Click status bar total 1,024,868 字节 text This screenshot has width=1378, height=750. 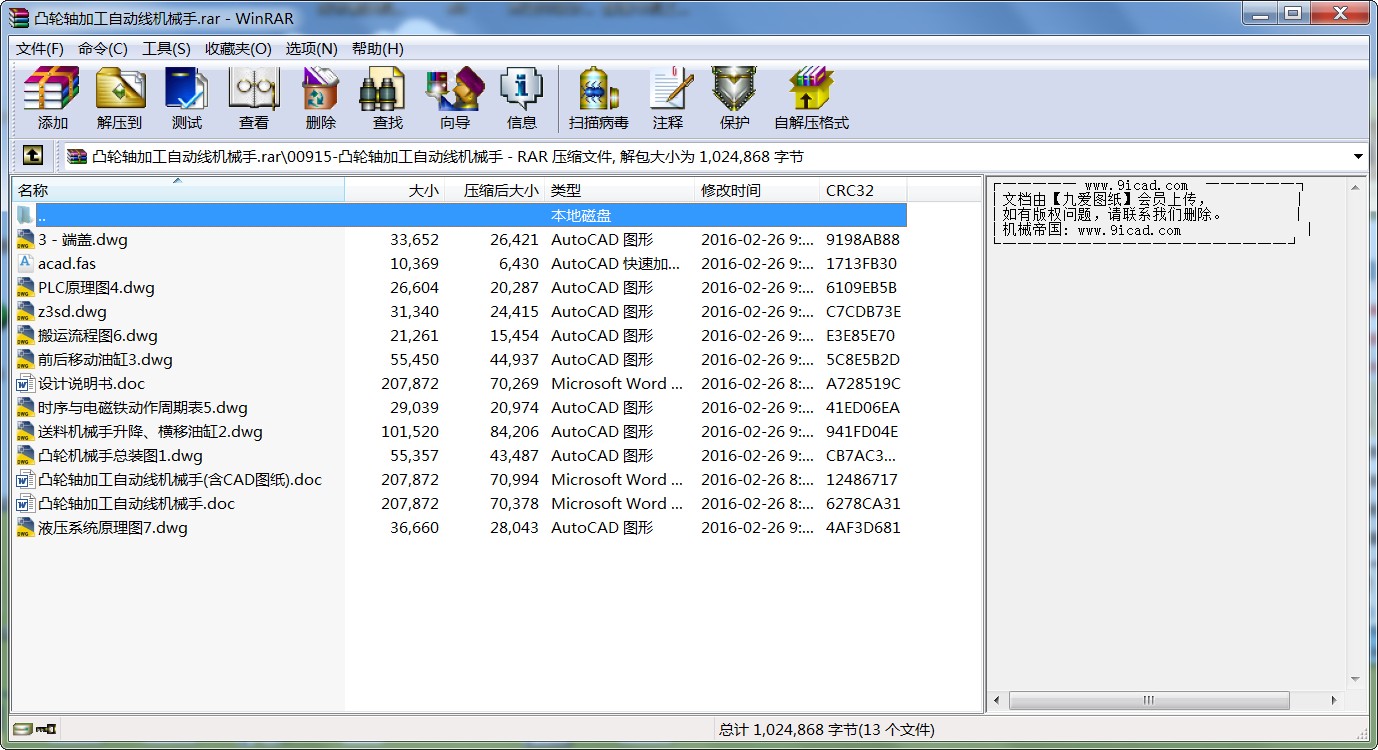[827, 729]
